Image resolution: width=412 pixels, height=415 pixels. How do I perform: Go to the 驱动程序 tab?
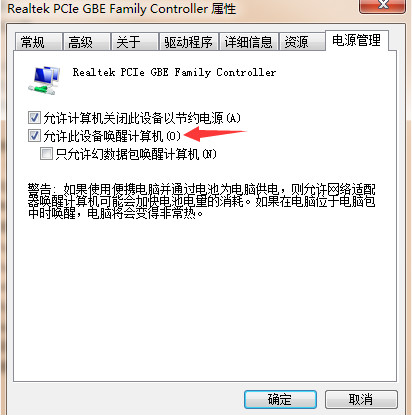click(x=188, y=42)
